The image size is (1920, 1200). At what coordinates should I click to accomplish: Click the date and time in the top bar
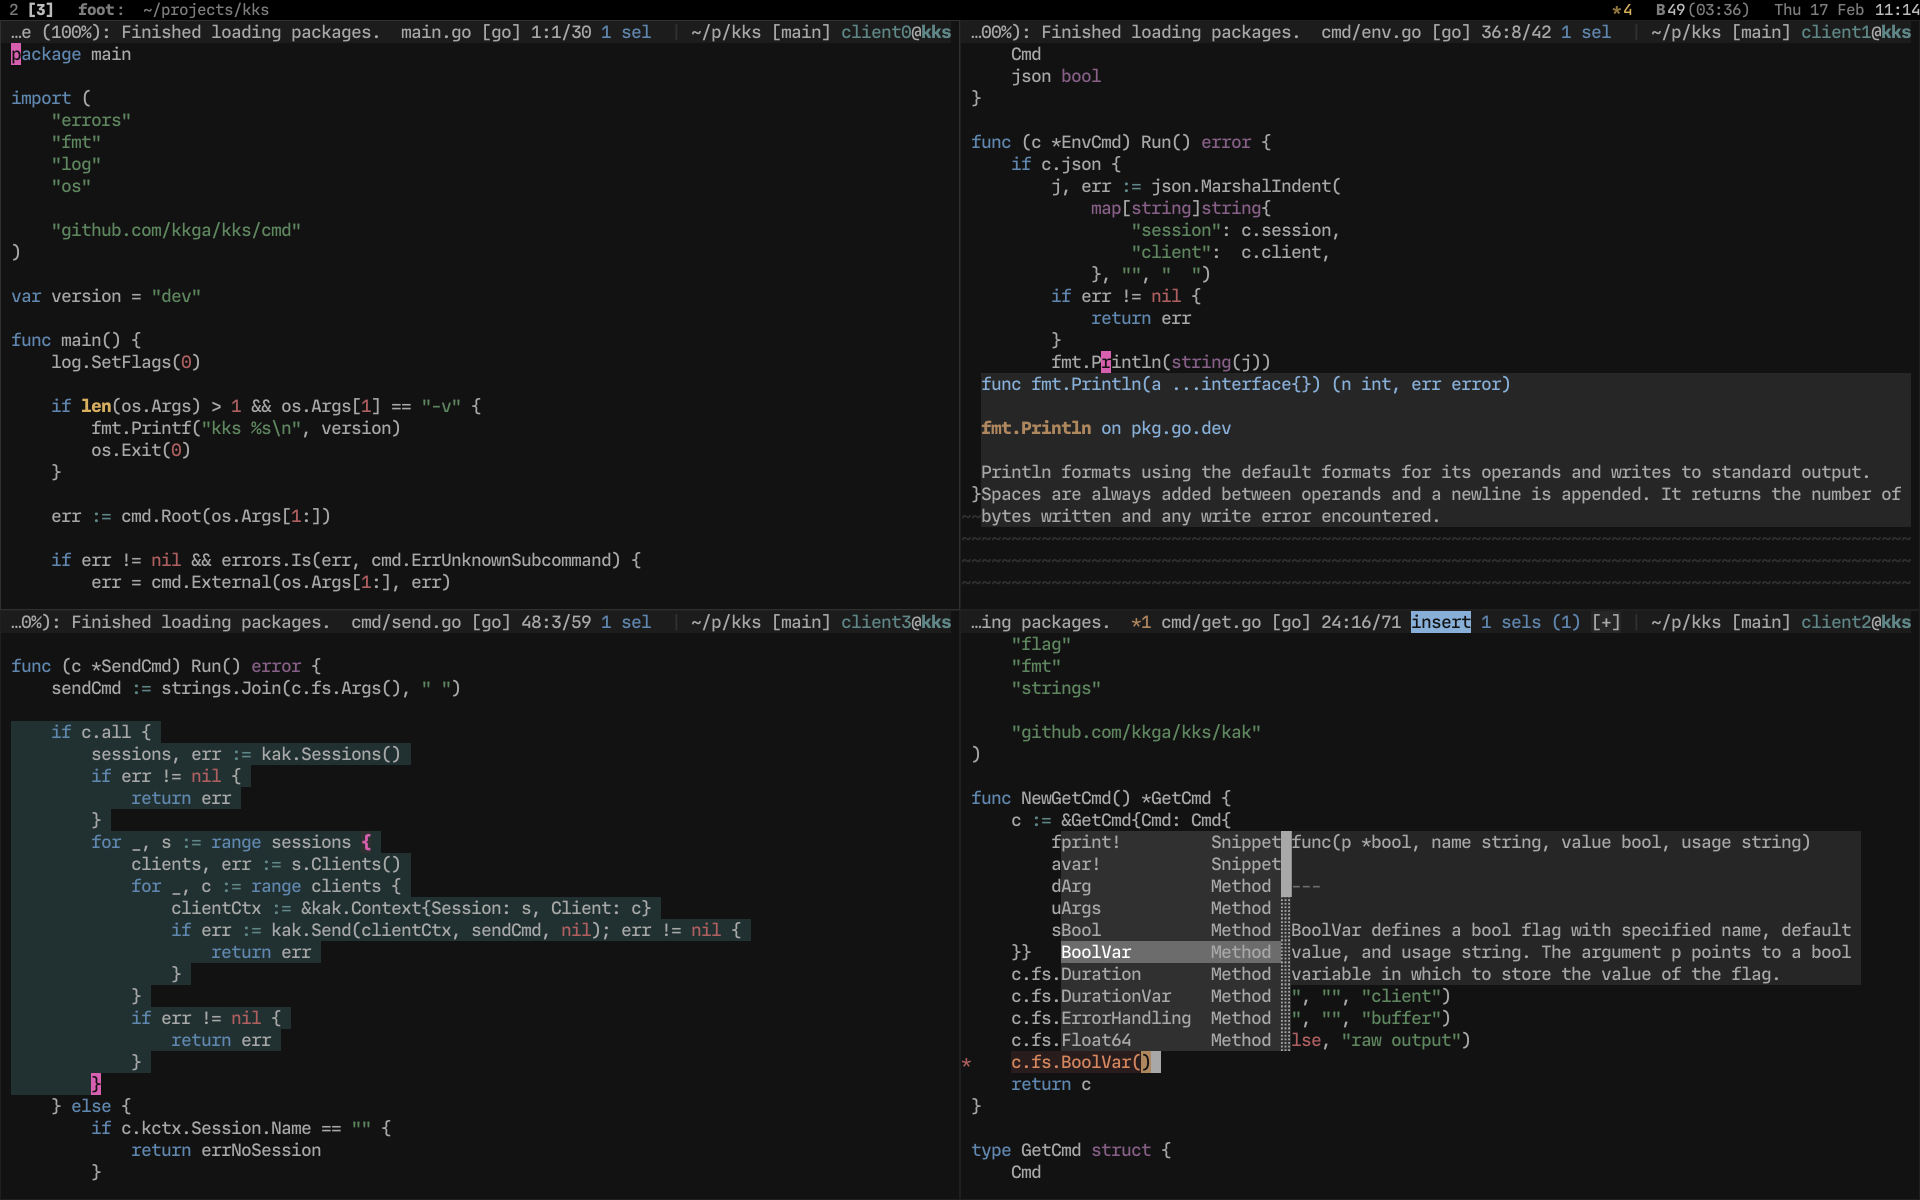tap(1846, 10)
